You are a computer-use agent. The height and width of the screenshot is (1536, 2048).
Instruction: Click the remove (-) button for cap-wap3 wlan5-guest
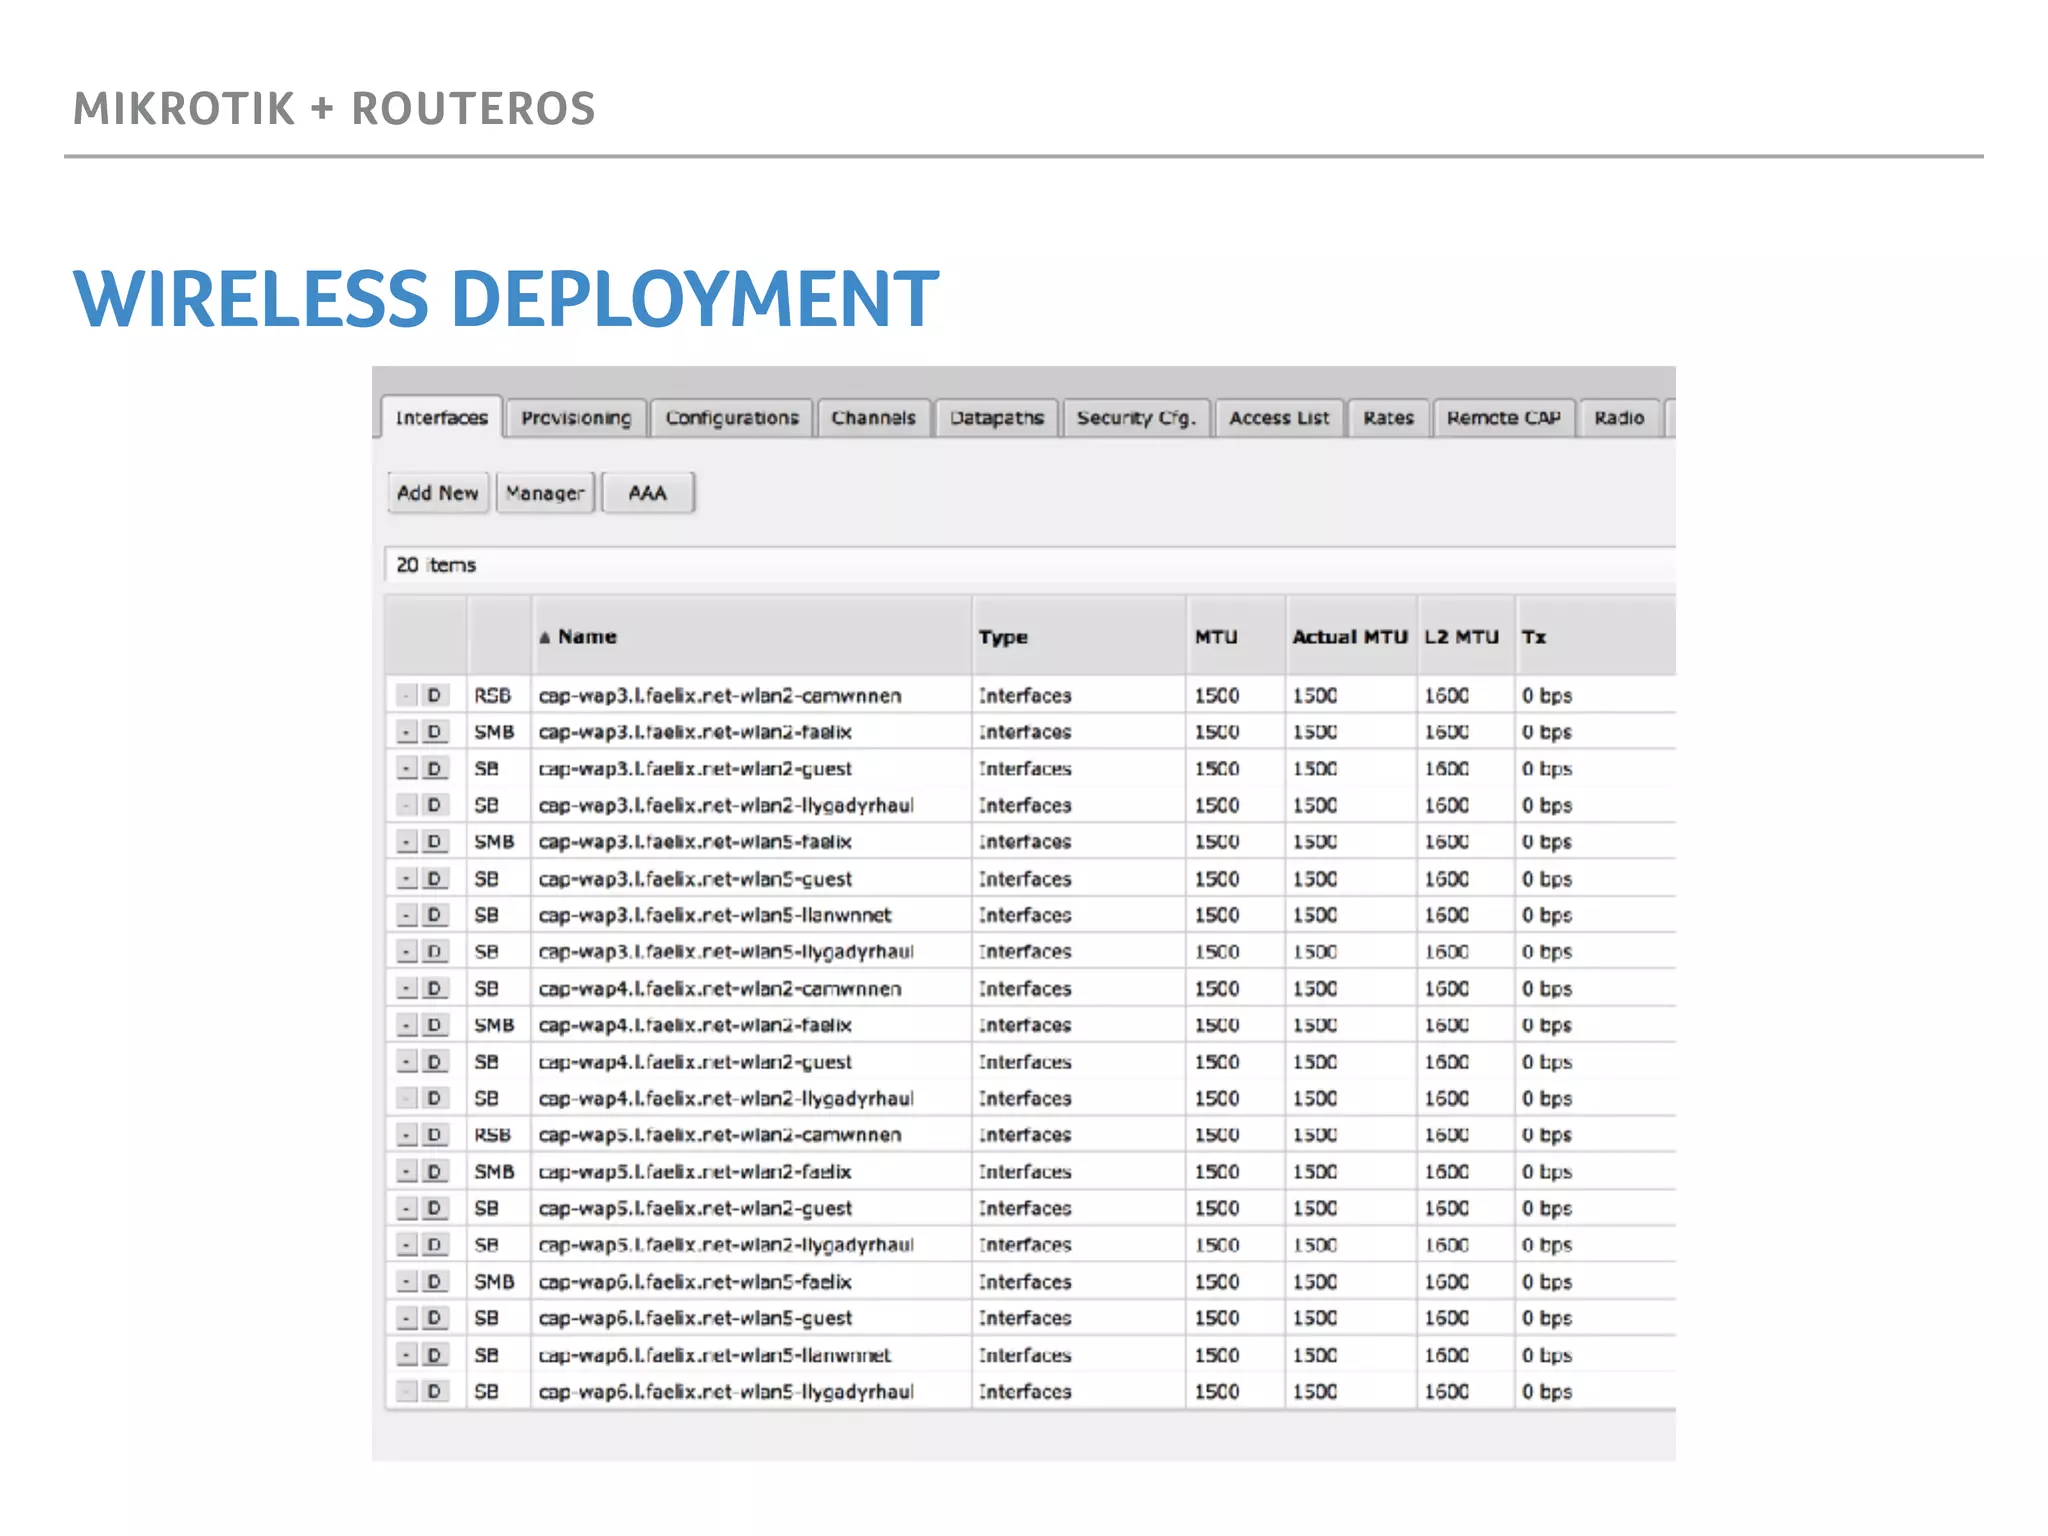406,879
